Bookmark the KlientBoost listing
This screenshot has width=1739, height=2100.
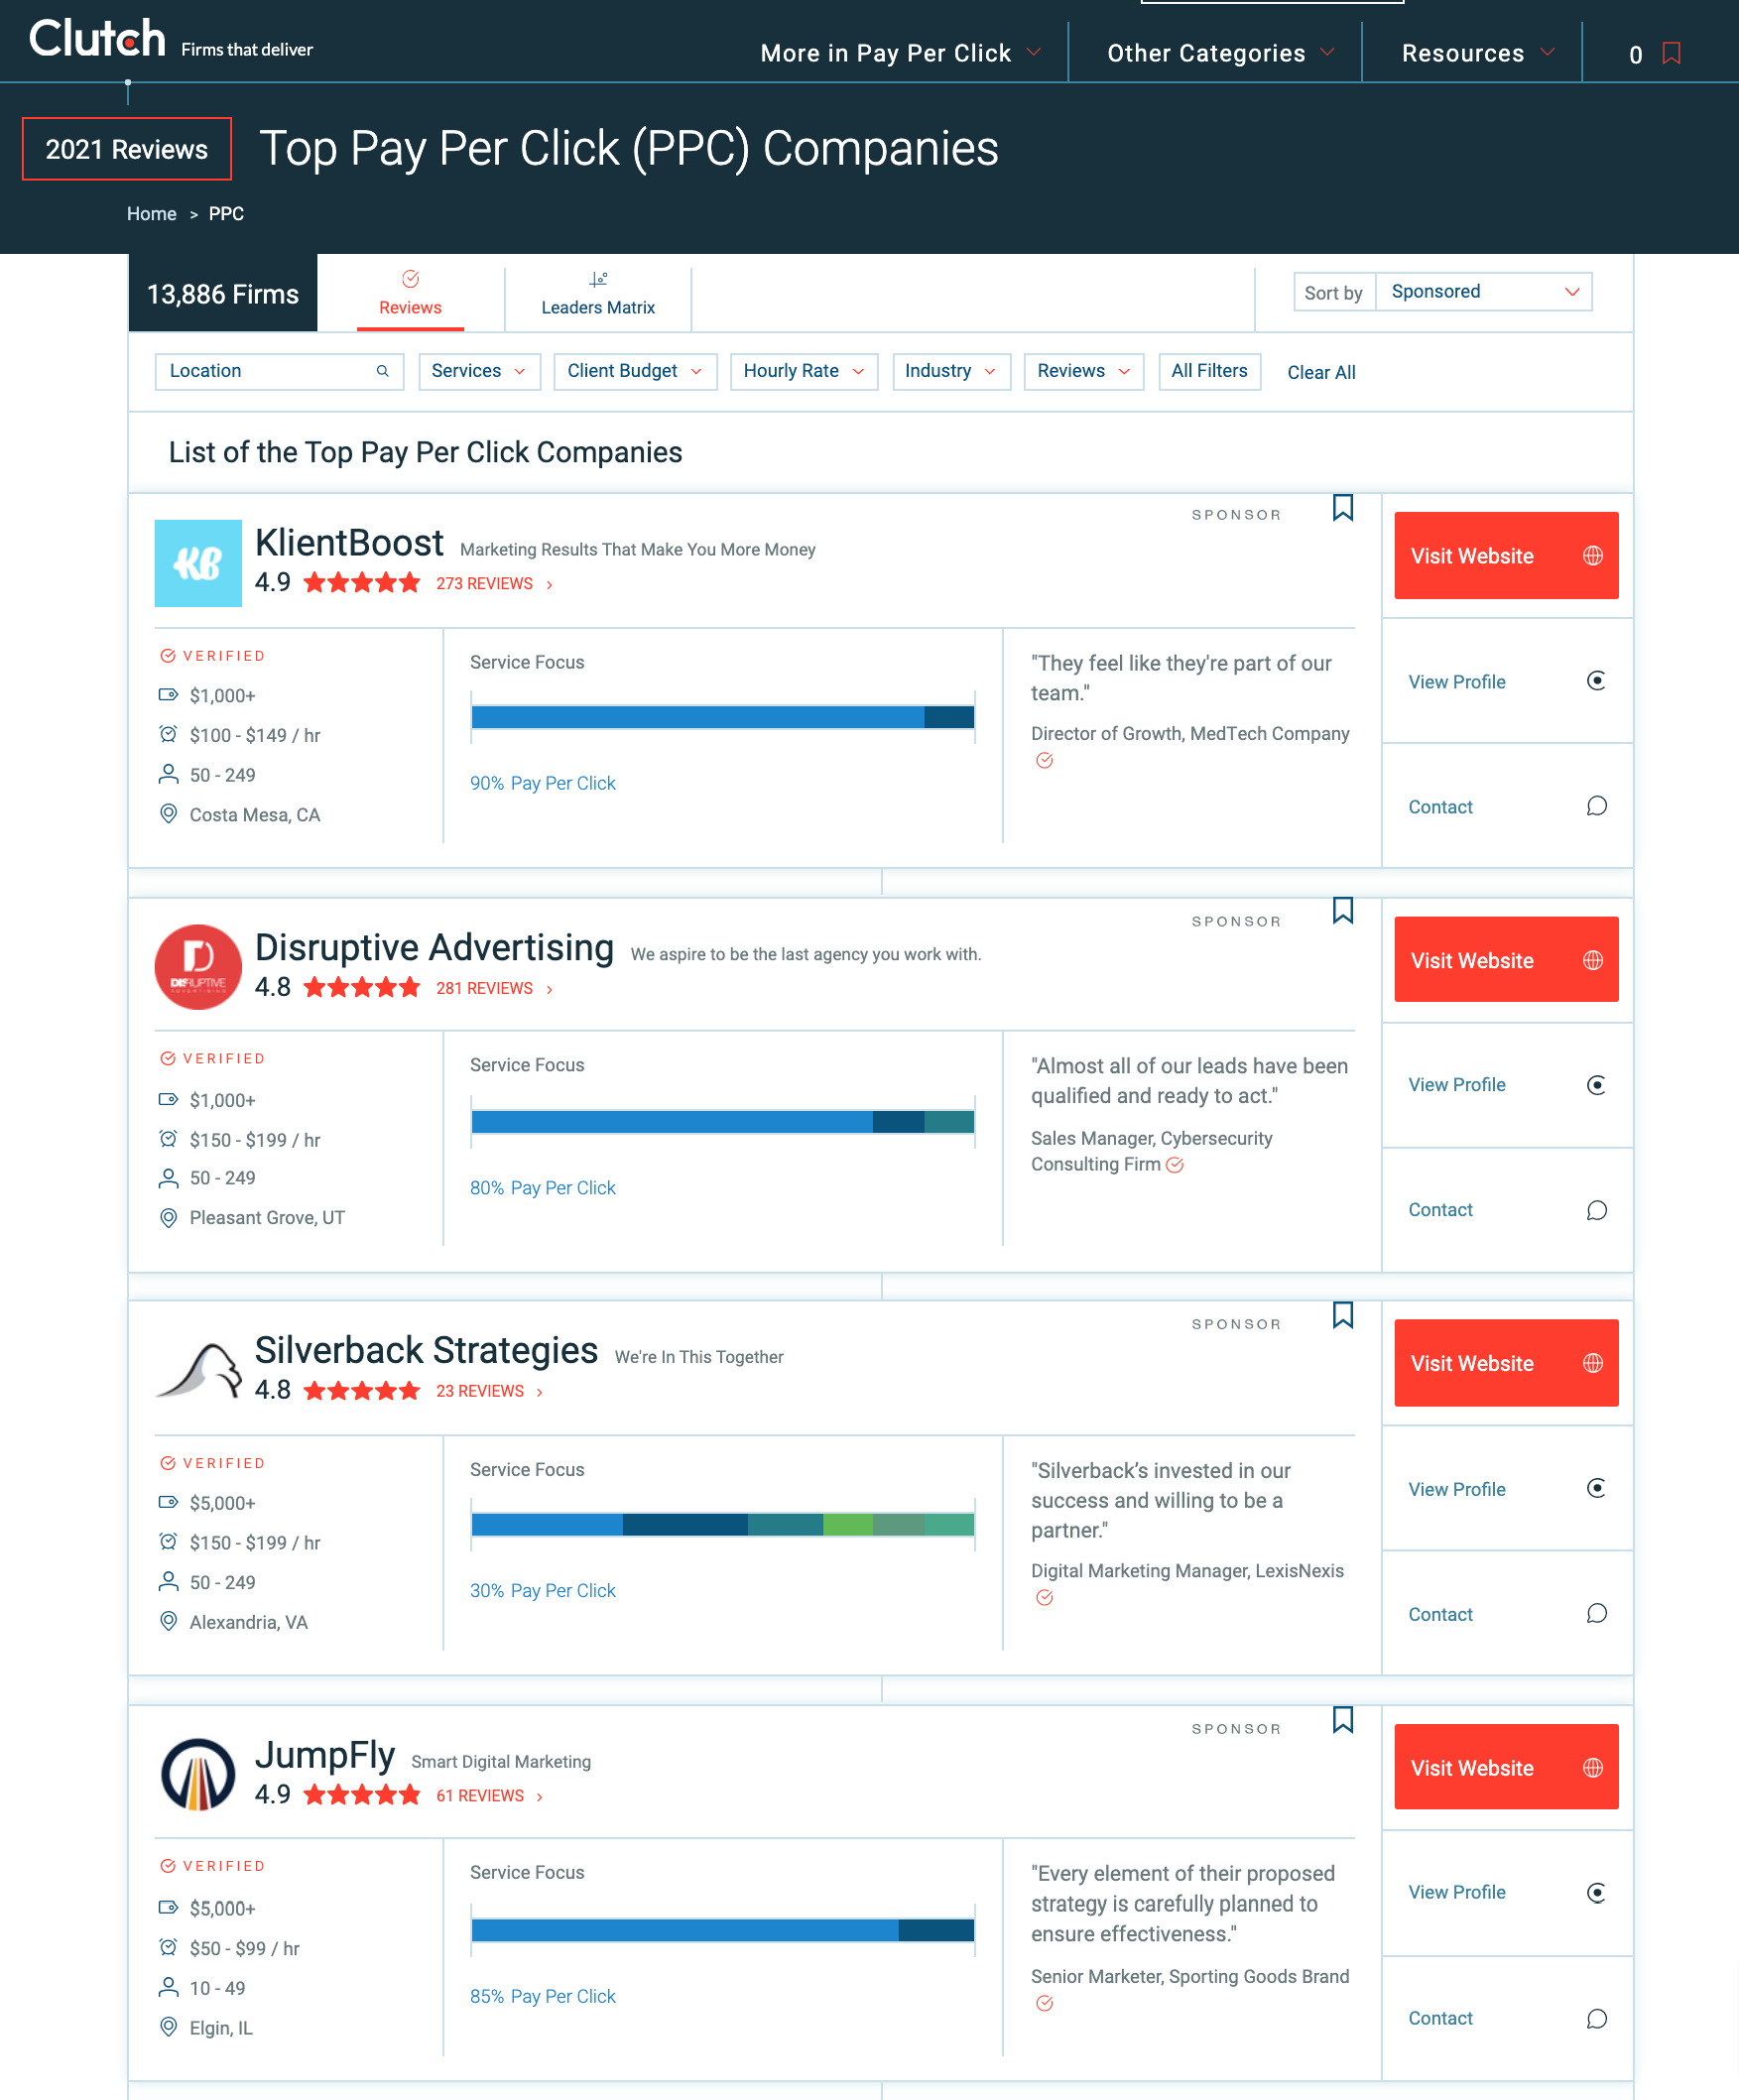coord(1343,508)
